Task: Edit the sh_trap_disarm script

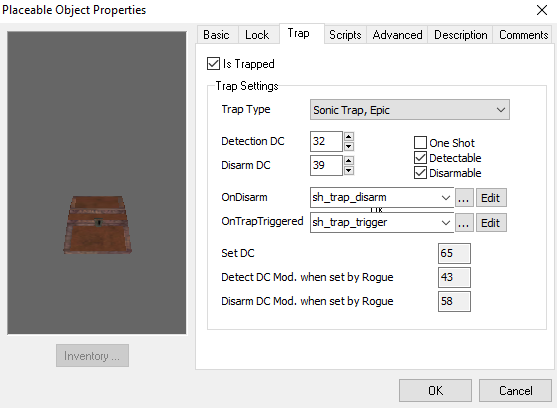Action: pyautogui.click(x=491, y=198)
